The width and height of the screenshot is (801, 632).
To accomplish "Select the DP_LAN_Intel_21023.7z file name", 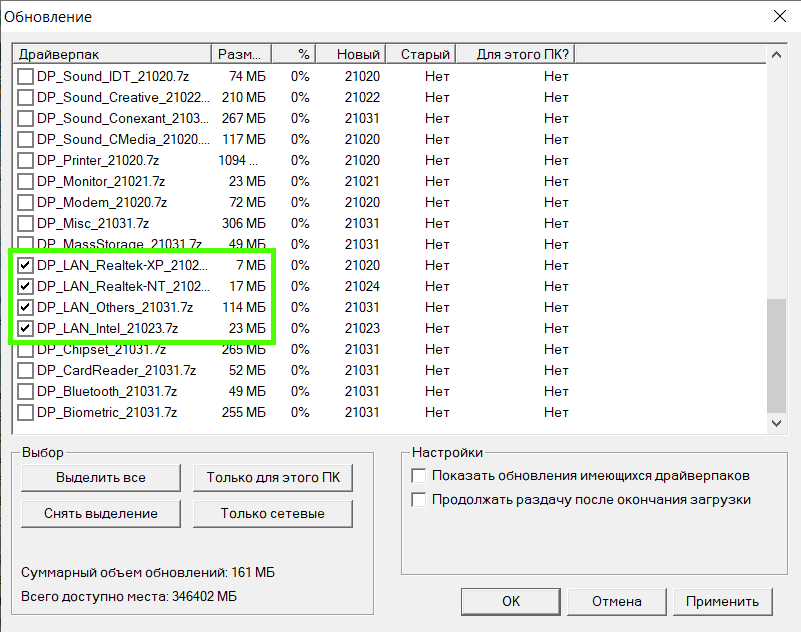I will click(x=107, y=328).
